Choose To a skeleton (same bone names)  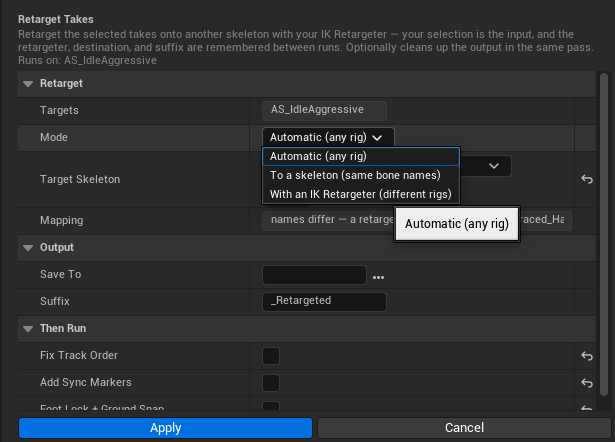pyautogui.click(x=360, y=175)
